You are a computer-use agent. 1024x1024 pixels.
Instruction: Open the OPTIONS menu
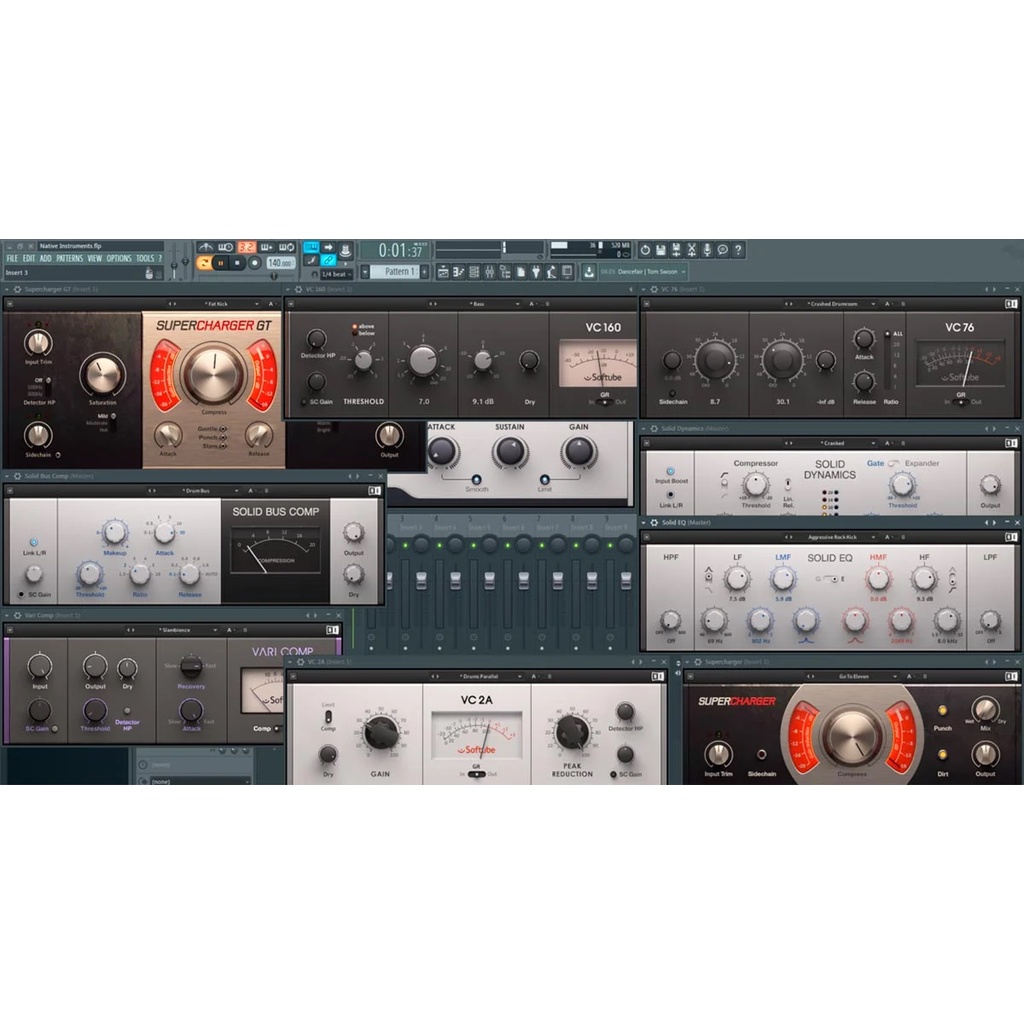point(120,259)
